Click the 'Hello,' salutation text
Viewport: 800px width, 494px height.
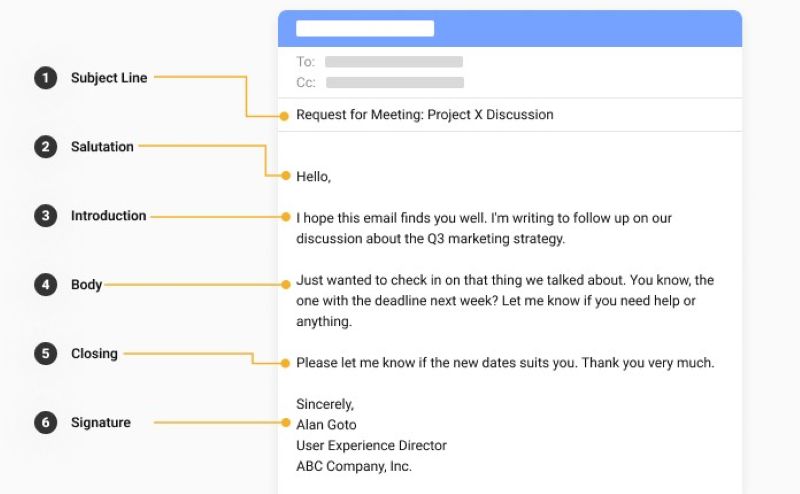pos(313,177)
